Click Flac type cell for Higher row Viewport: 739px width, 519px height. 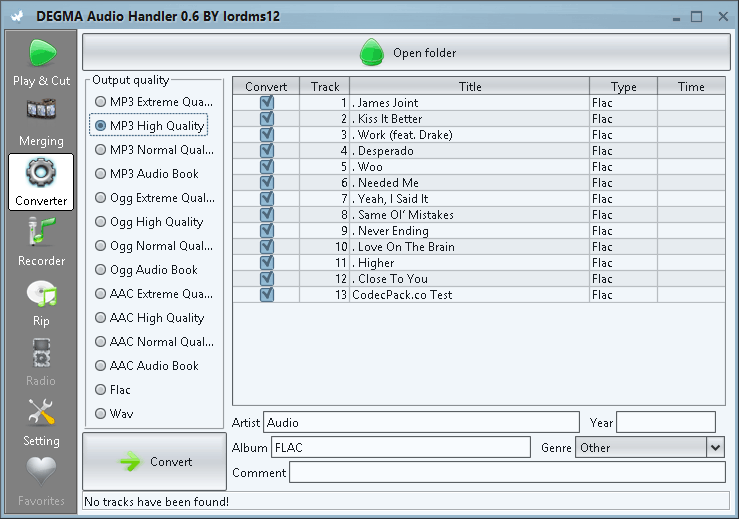point(623,263)
